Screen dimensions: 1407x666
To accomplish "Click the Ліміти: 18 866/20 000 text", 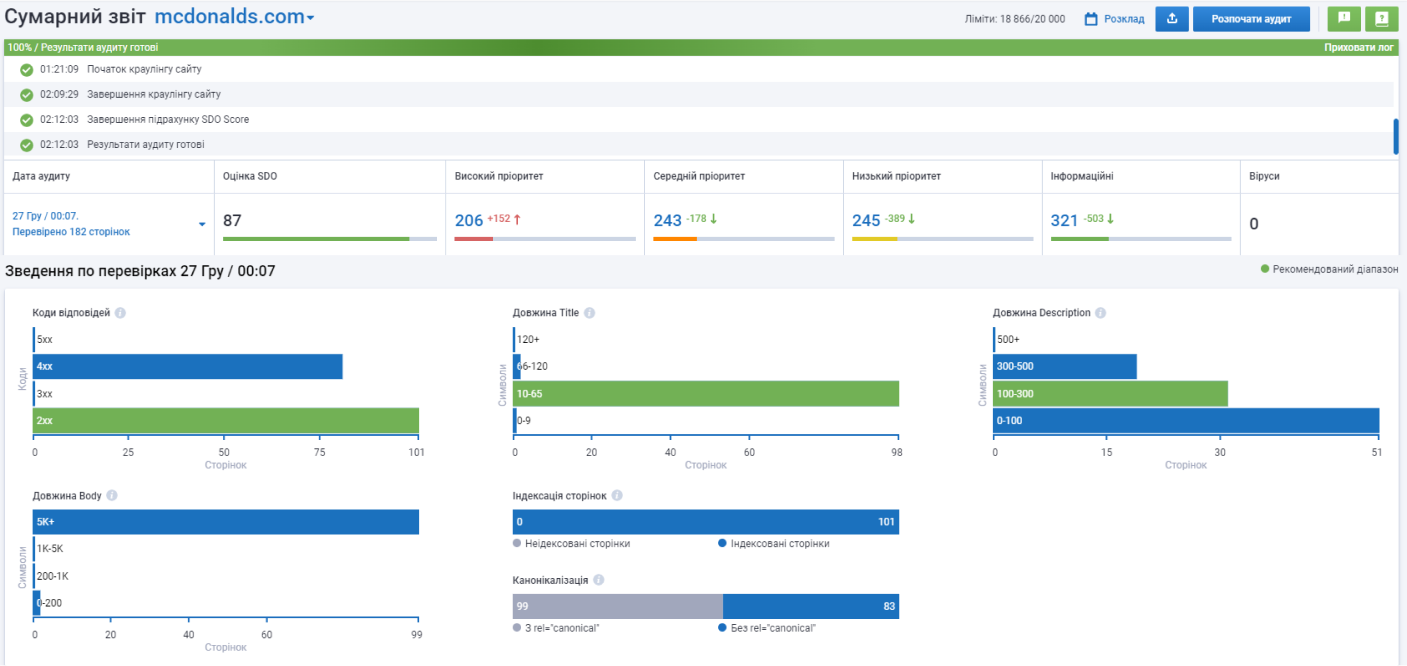I will coord(1015,19).
